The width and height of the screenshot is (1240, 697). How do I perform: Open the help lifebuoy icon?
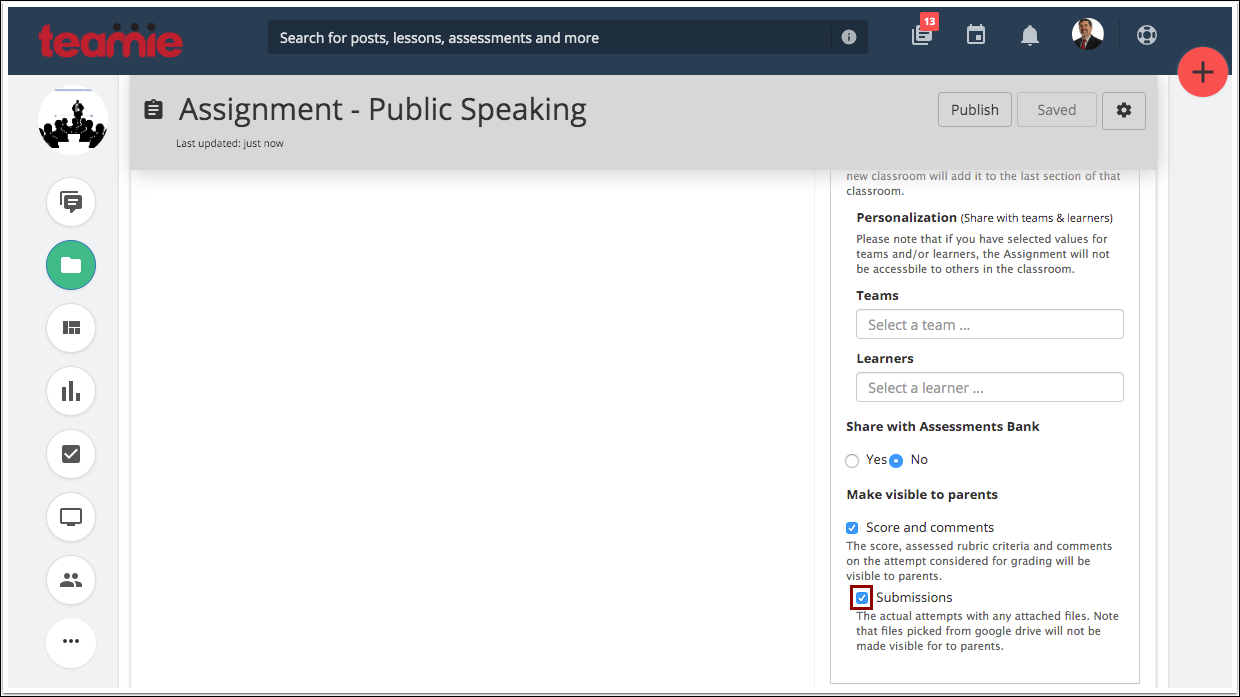coord(1147,35)
